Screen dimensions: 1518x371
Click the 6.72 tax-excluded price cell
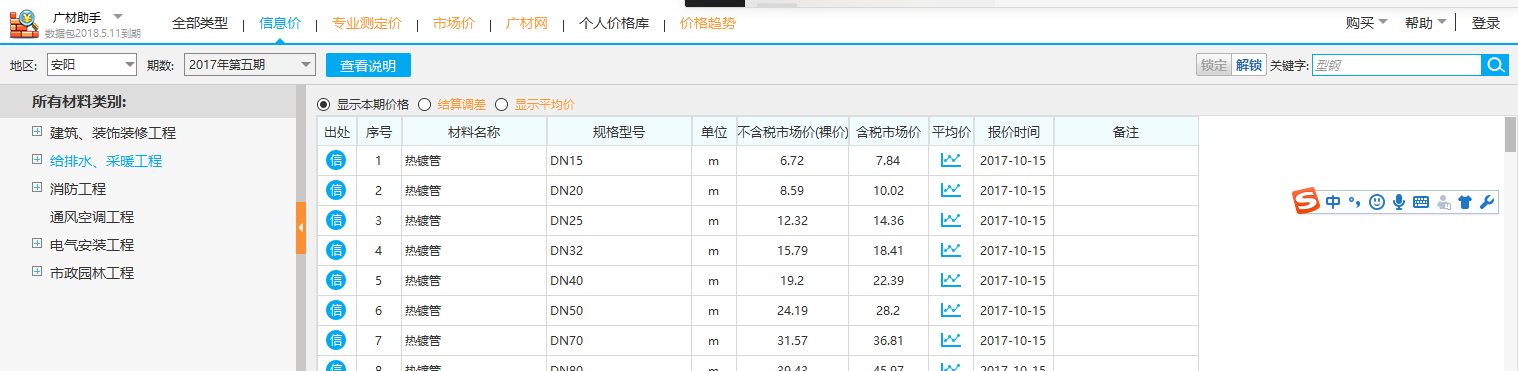pyautogui.click(x=792, y=161)
